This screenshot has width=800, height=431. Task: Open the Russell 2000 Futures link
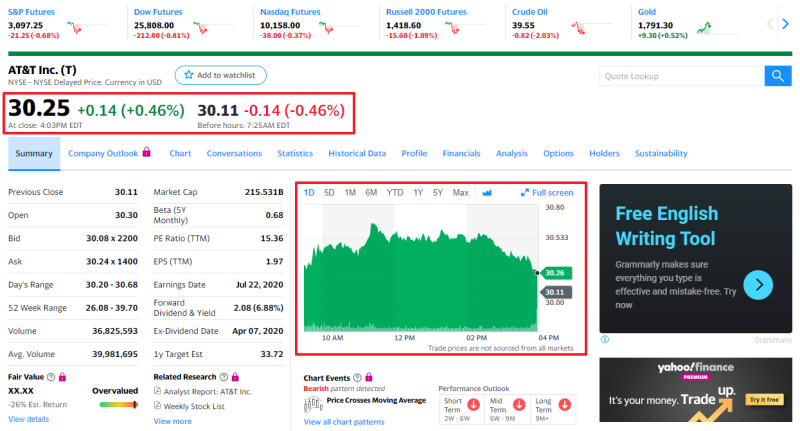coord(426,12)
